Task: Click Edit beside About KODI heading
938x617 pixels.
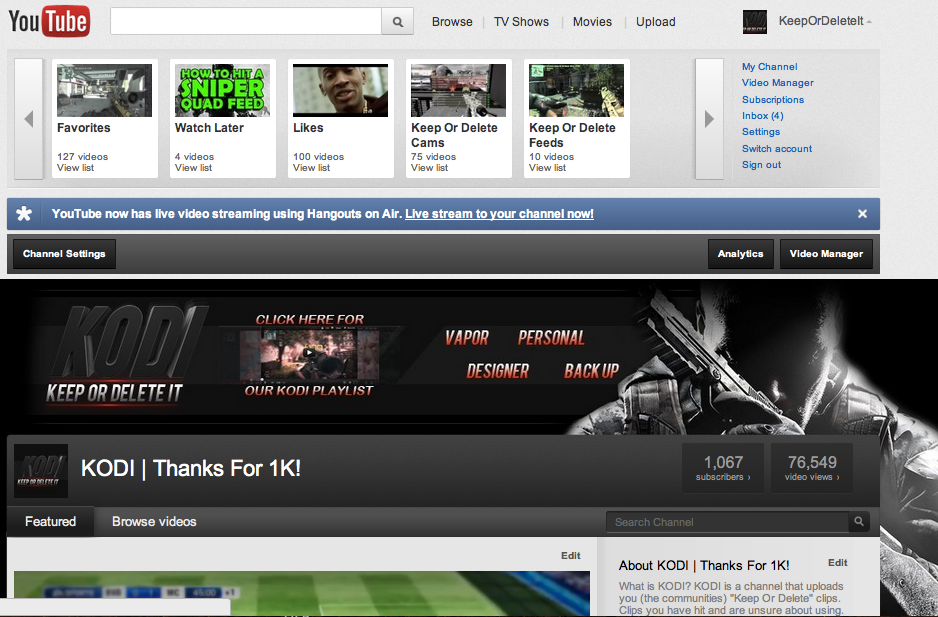Action: coord(838,563)
